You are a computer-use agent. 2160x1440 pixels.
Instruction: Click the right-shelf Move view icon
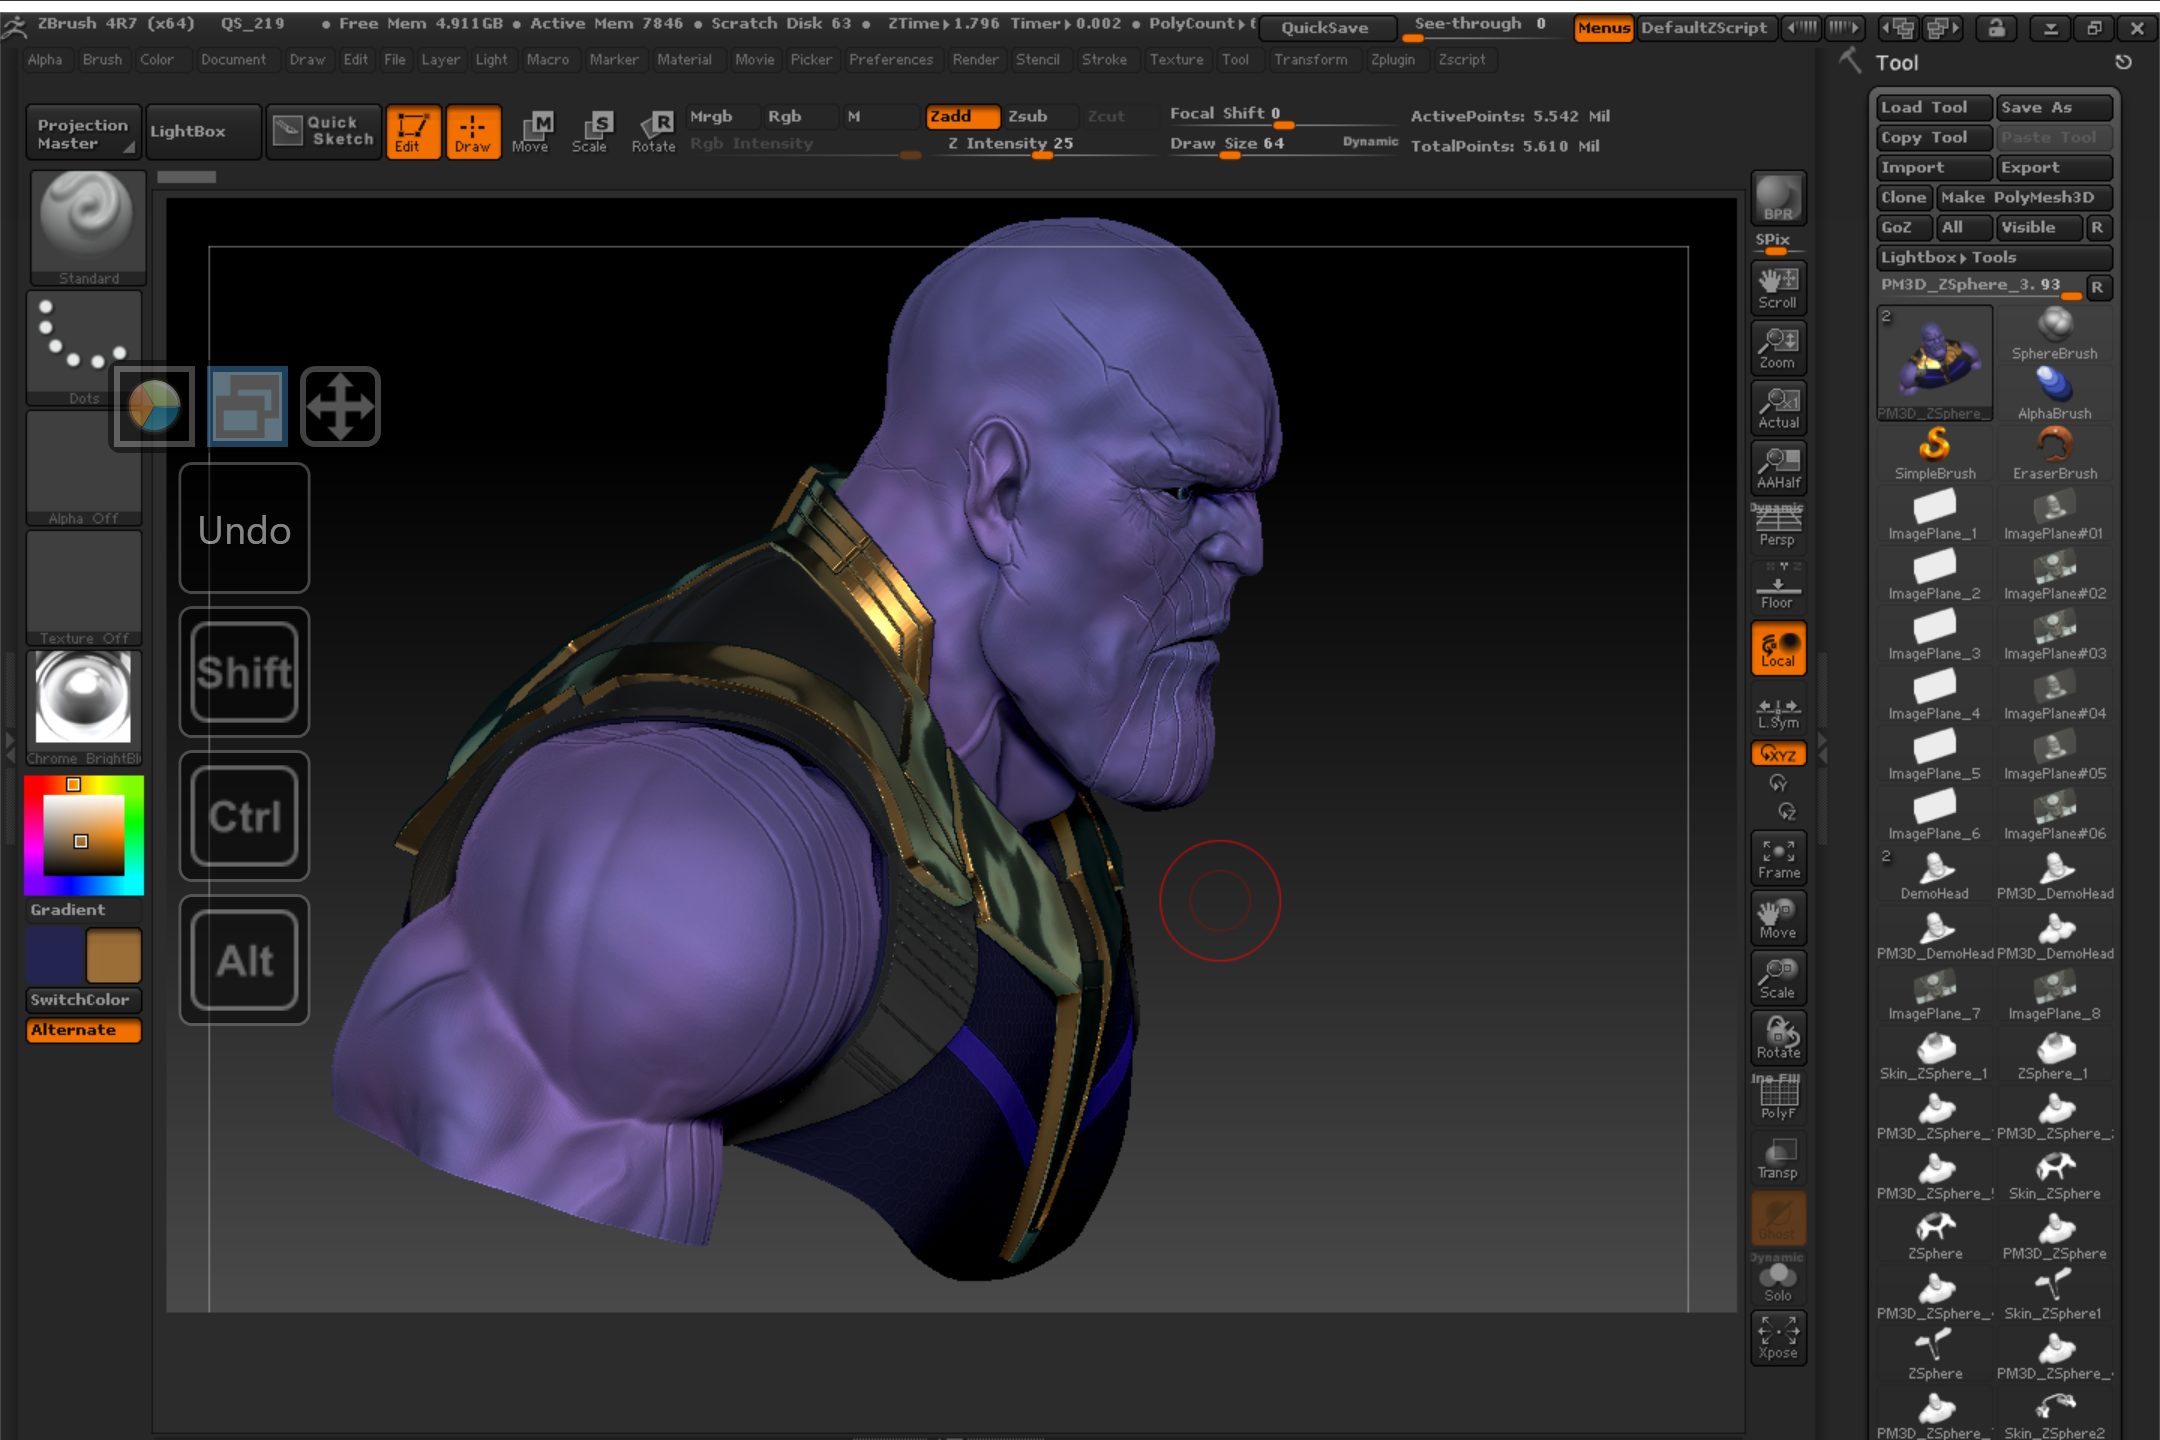(1778, 918)
